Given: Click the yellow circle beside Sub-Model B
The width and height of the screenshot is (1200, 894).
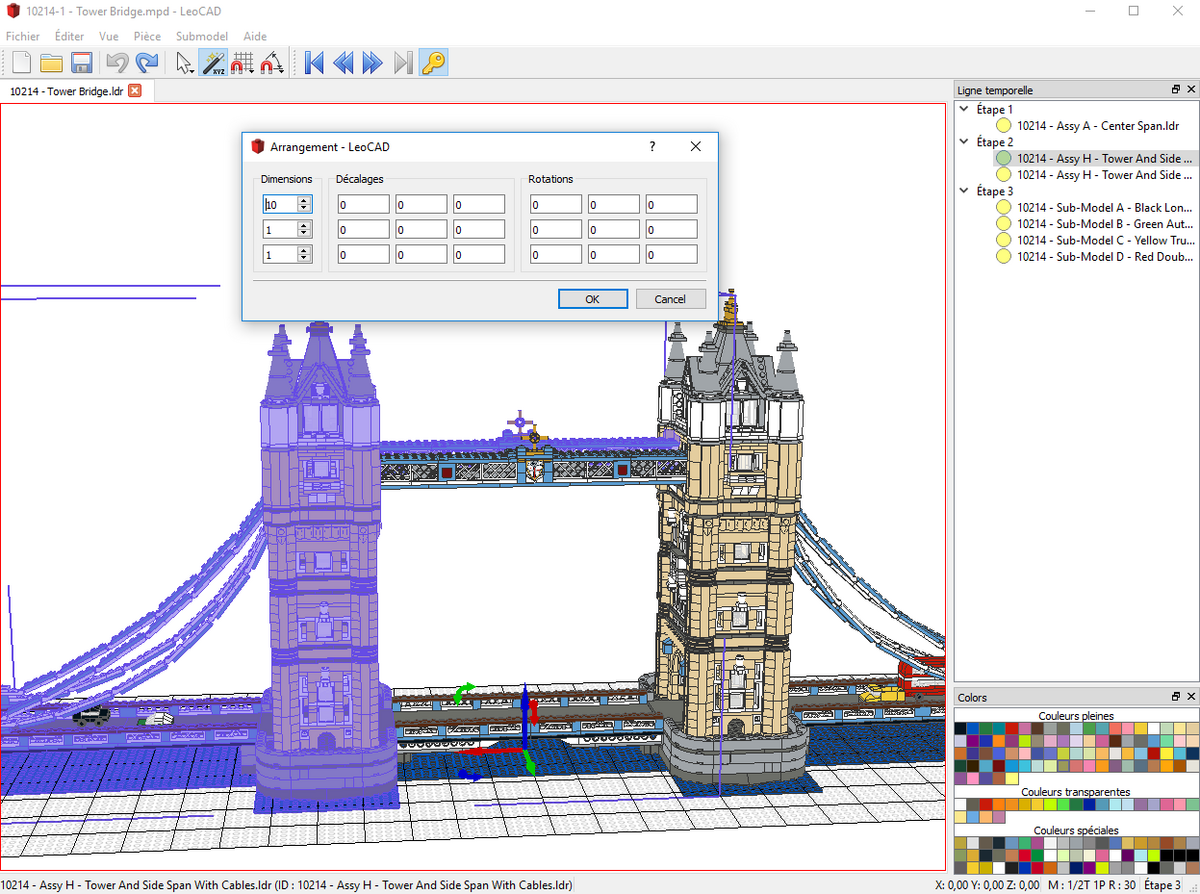Looking at the screenshot, I should coord(1004,224).
